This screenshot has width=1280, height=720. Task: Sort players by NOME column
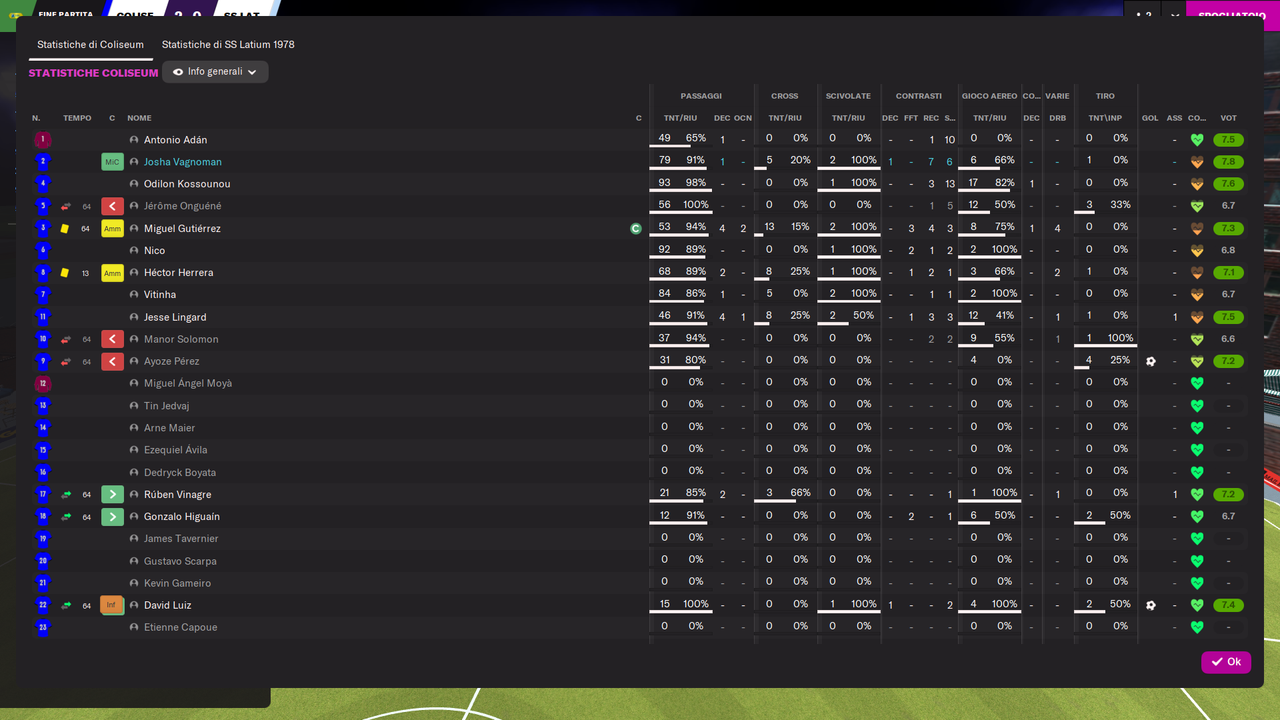[139, 118]
